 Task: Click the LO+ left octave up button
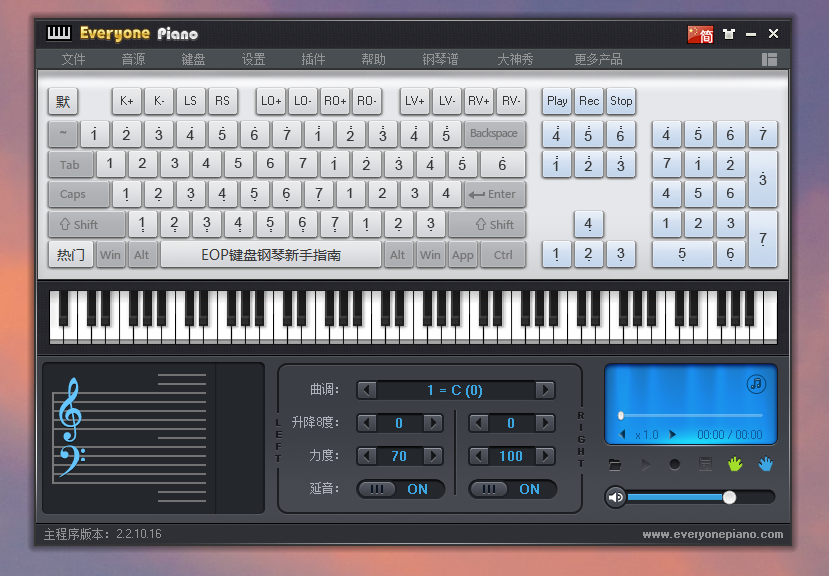(x=271, y=101)
